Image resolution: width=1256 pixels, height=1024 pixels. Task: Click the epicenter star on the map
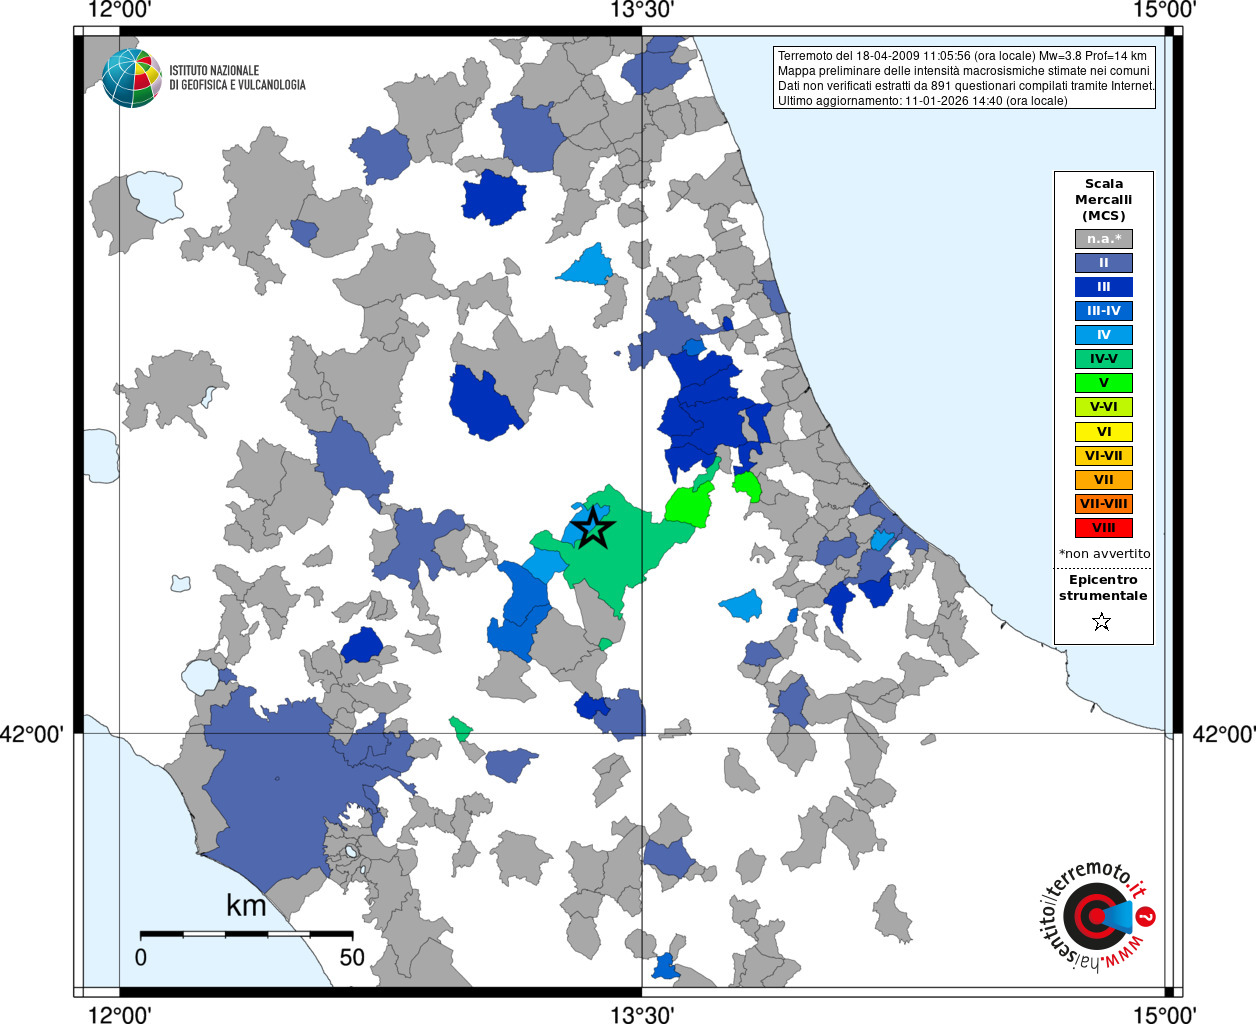(x=593, y=527)
